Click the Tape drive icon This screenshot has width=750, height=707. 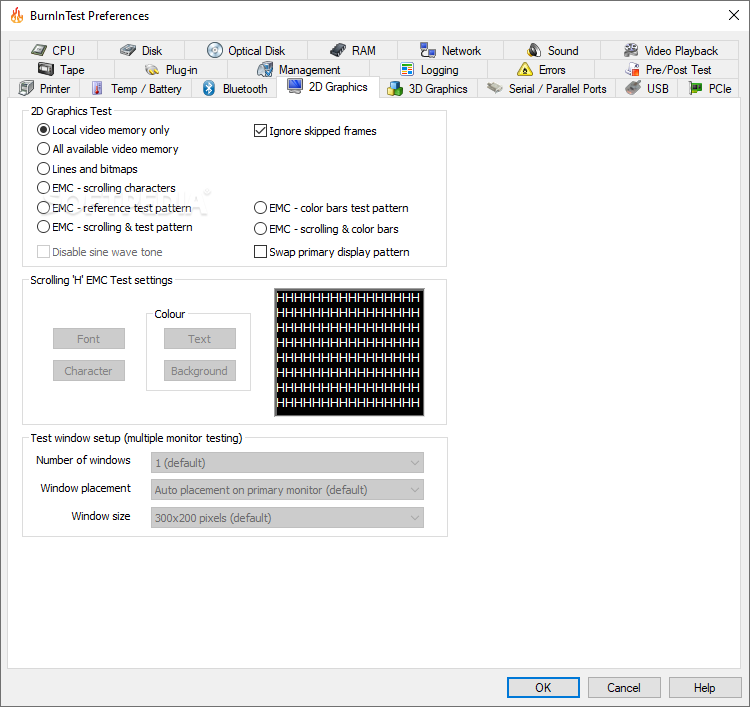coord(46,69)
